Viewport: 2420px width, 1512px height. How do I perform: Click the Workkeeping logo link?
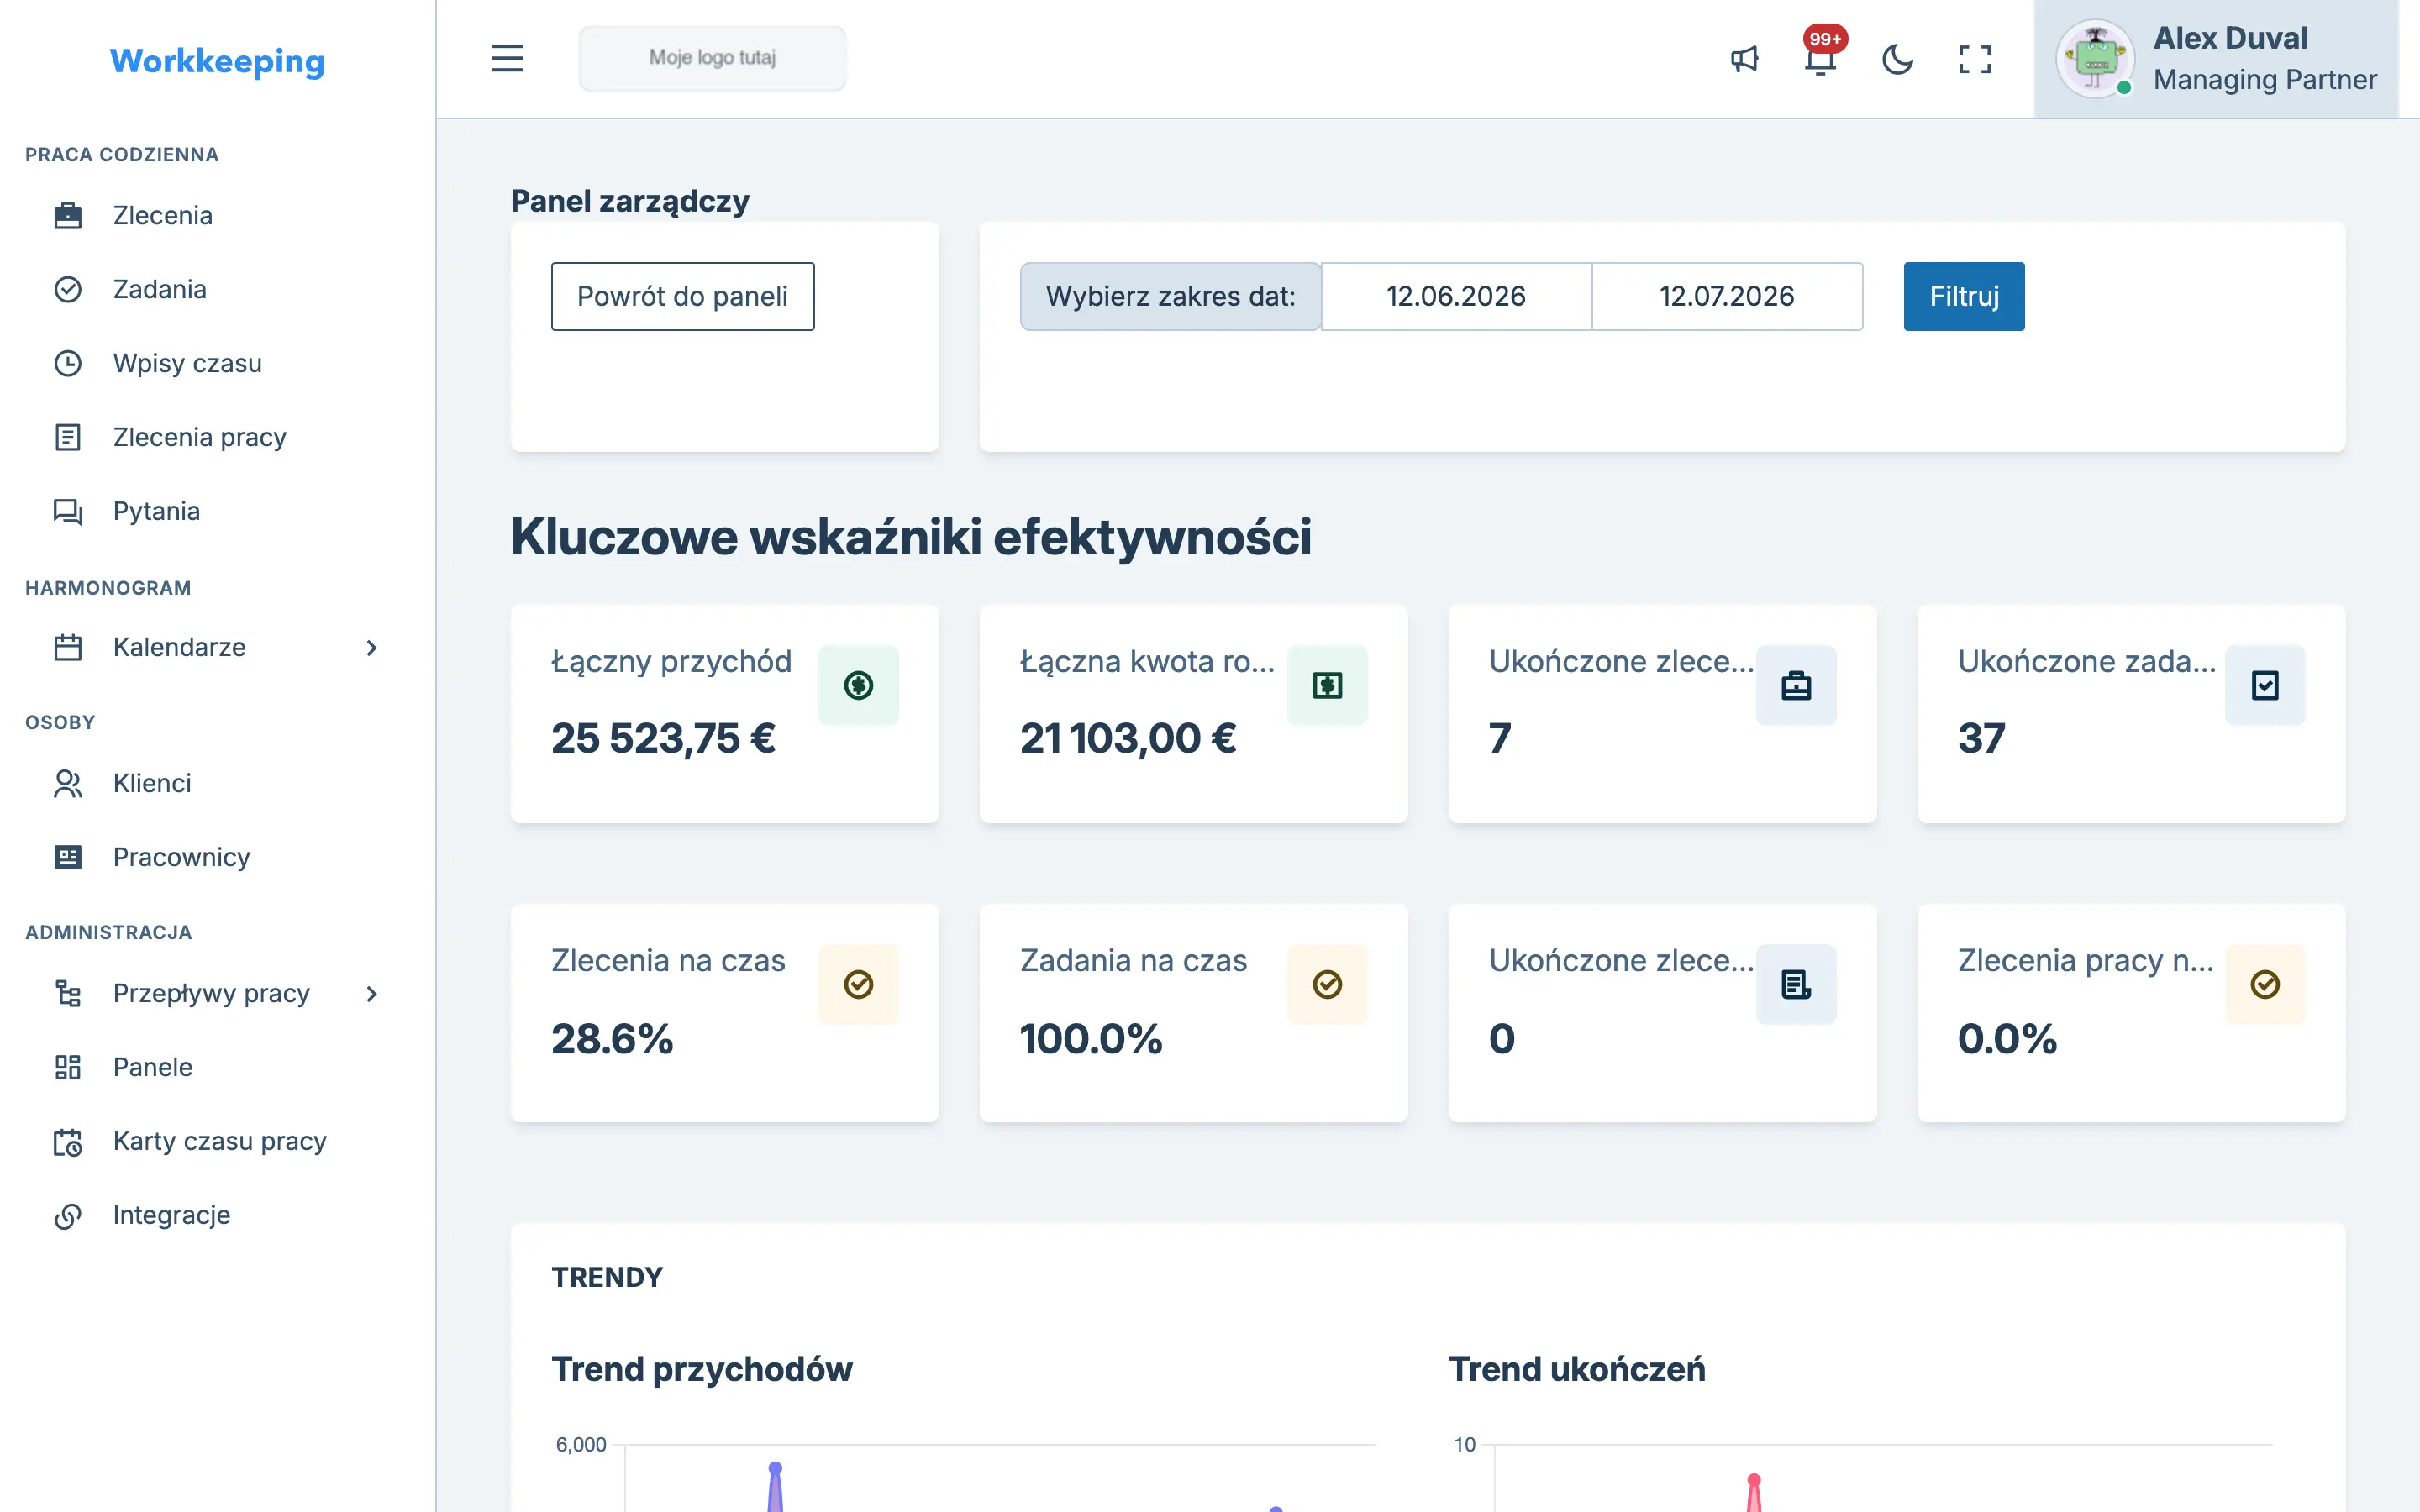(217, 61)
